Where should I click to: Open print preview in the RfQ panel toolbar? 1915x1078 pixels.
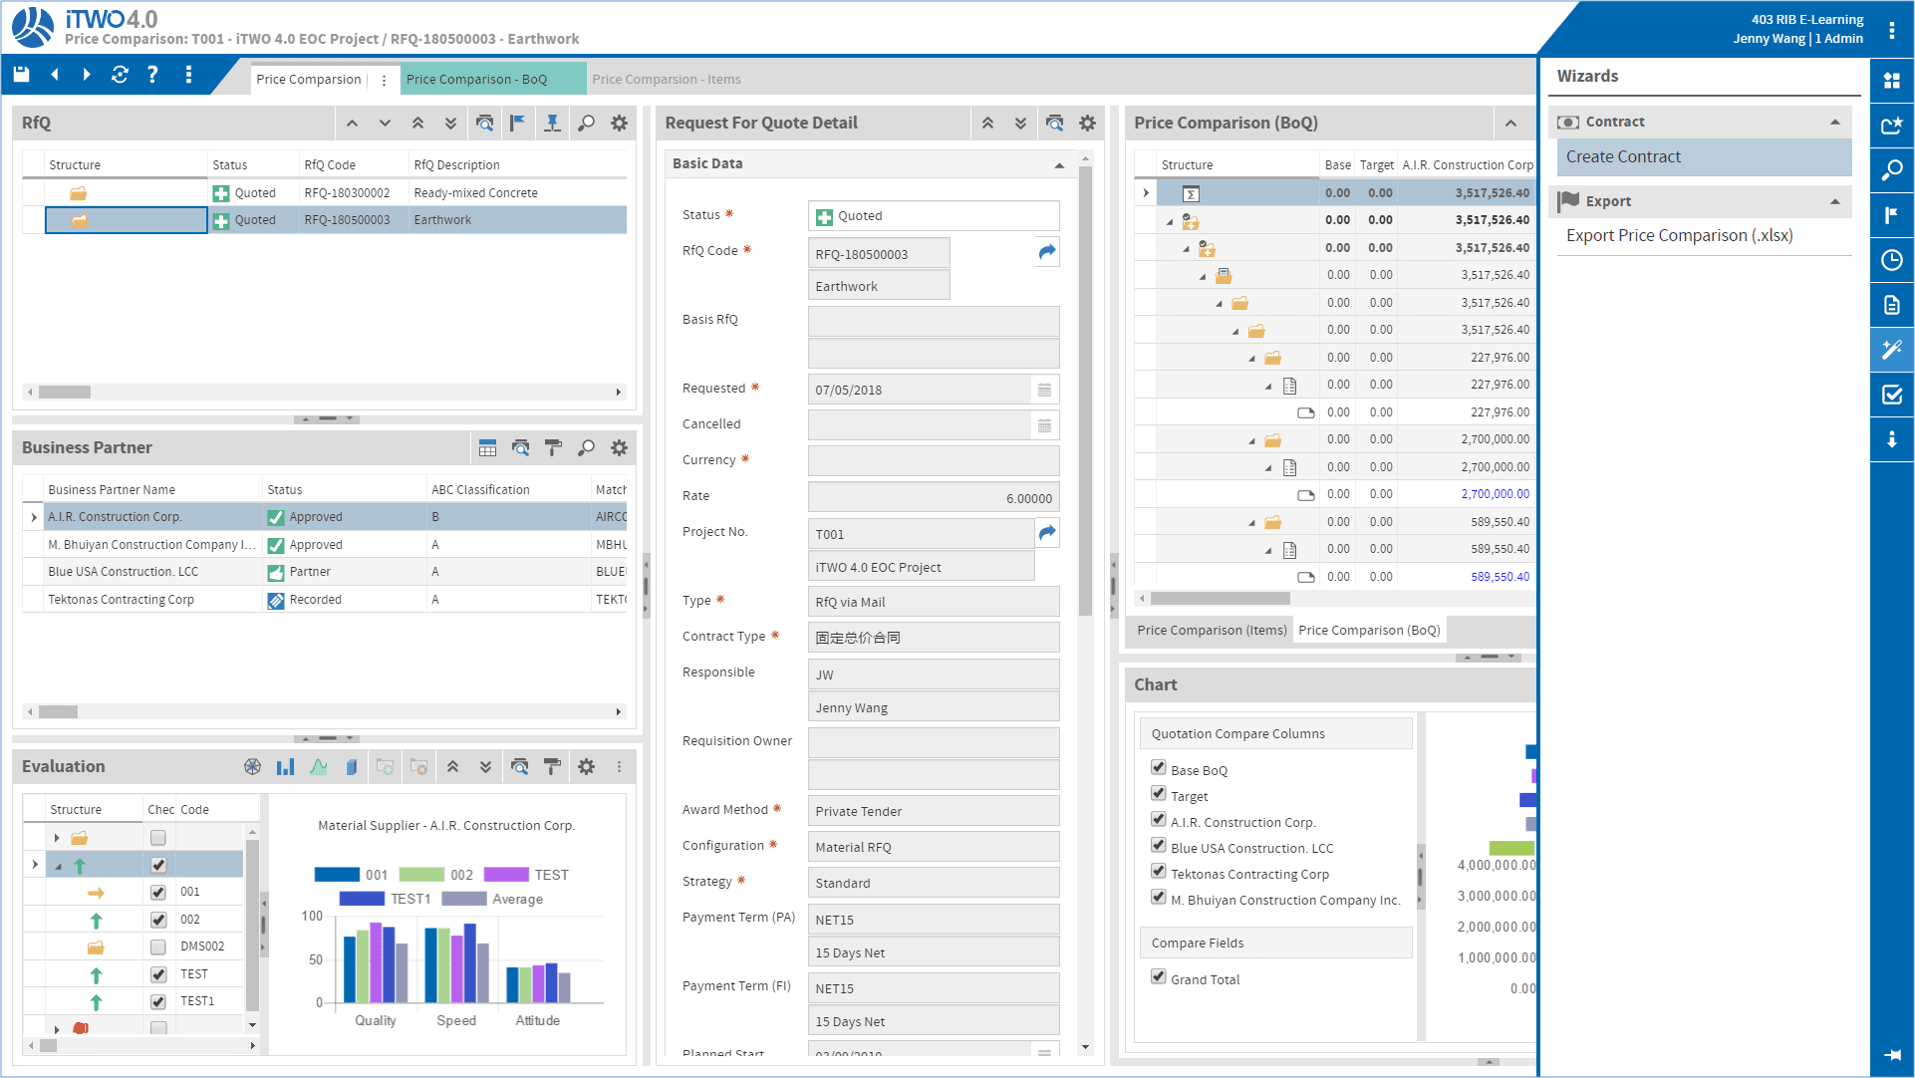484,122
